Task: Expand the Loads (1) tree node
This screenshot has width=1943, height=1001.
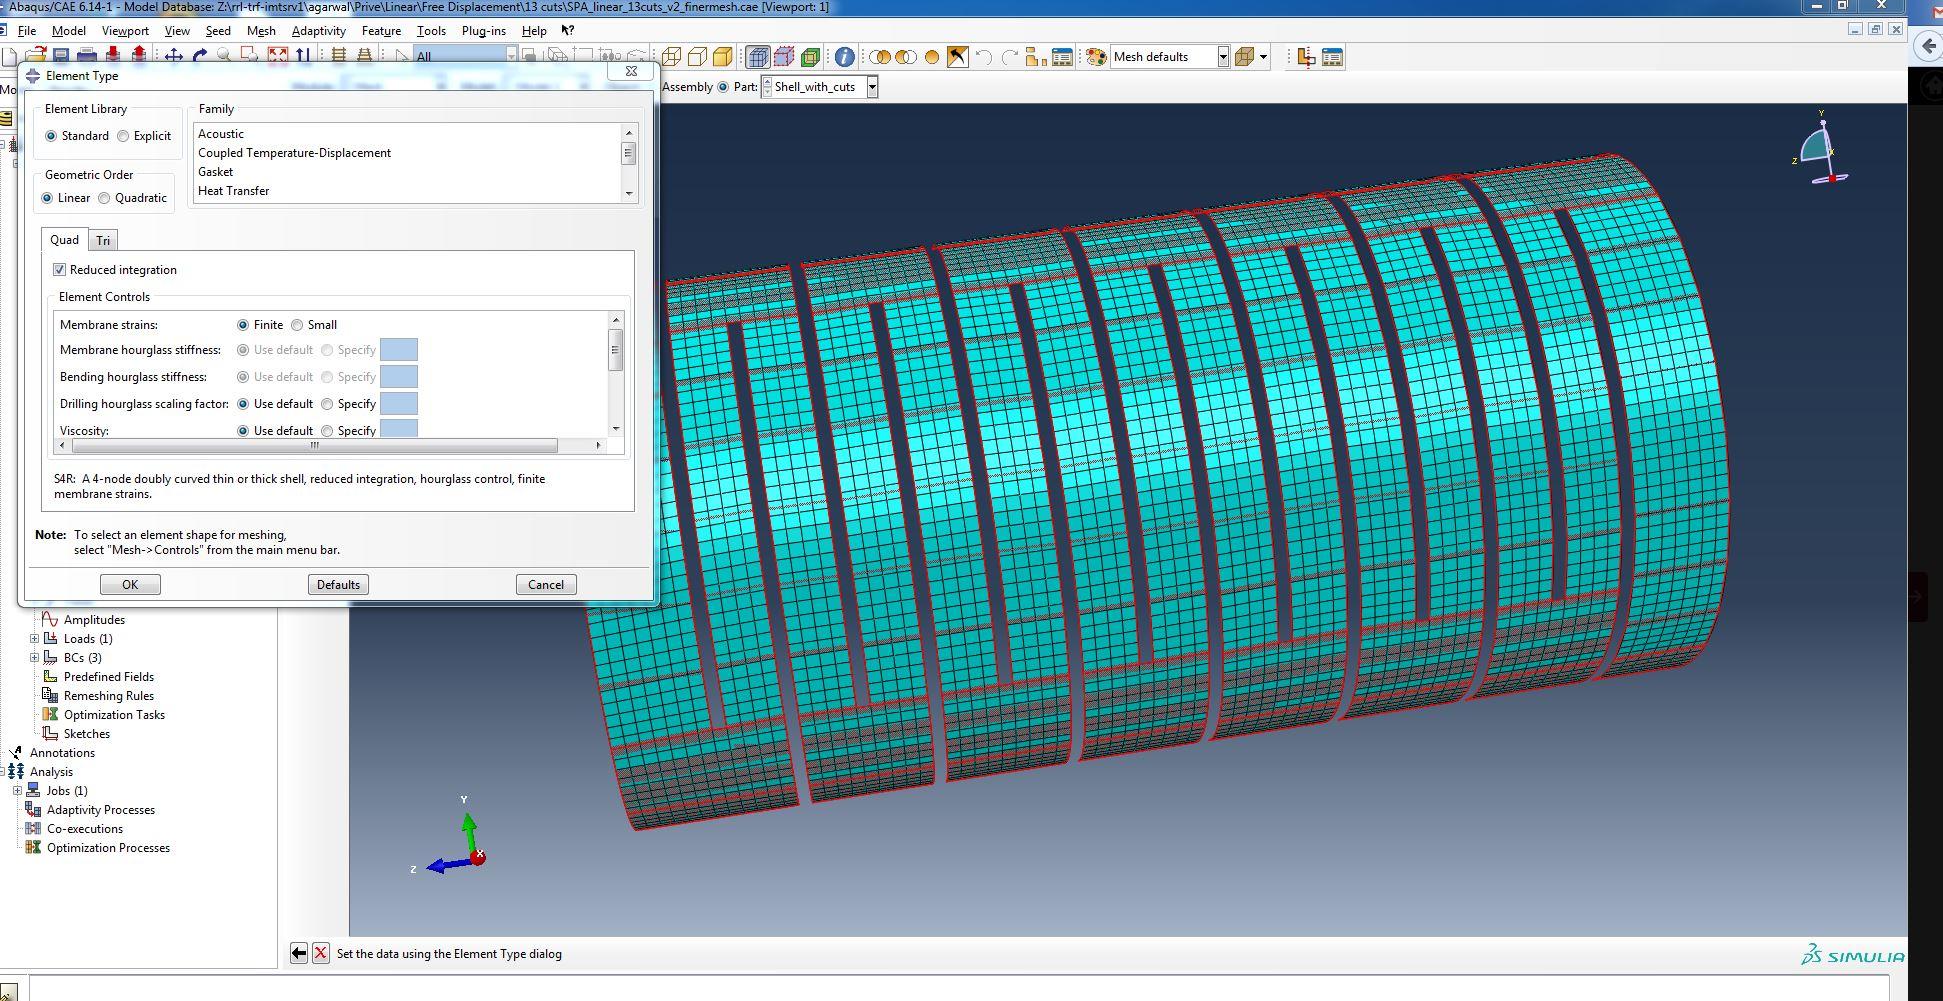Action: point(35,639)
